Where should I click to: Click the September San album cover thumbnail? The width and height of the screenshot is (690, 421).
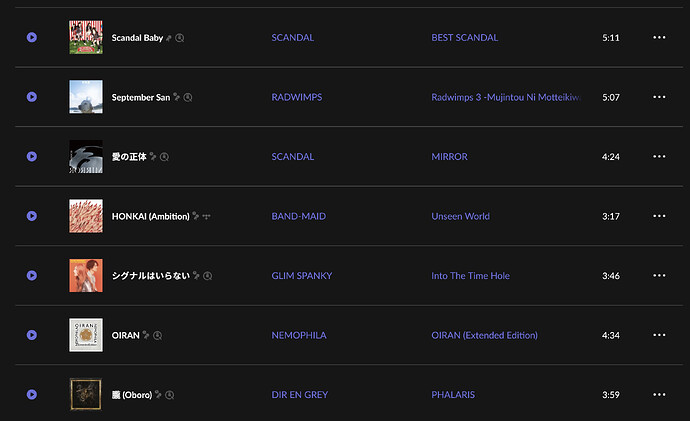coord(86,97)
